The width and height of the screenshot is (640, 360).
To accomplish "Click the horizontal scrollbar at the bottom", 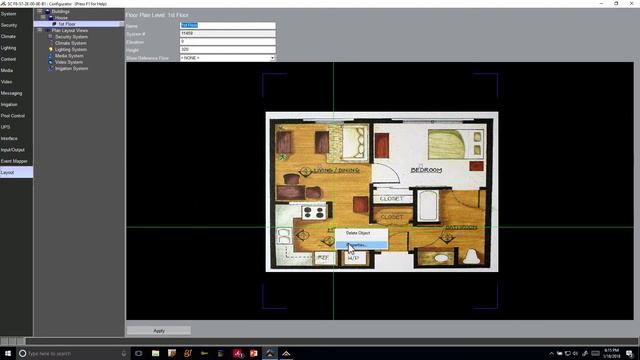I will 331,341.
